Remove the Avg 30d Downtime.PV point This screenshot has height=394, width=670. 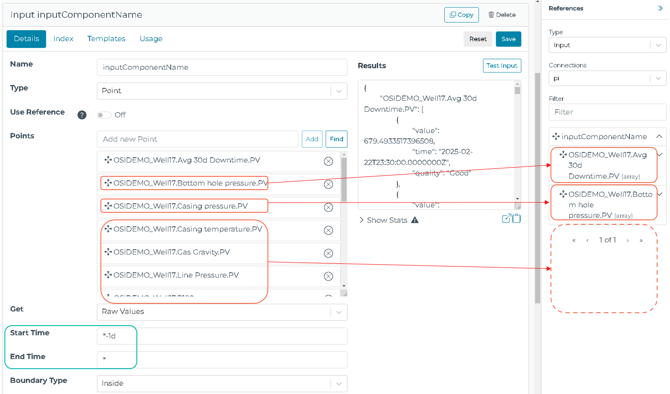[x=328, y=161]
